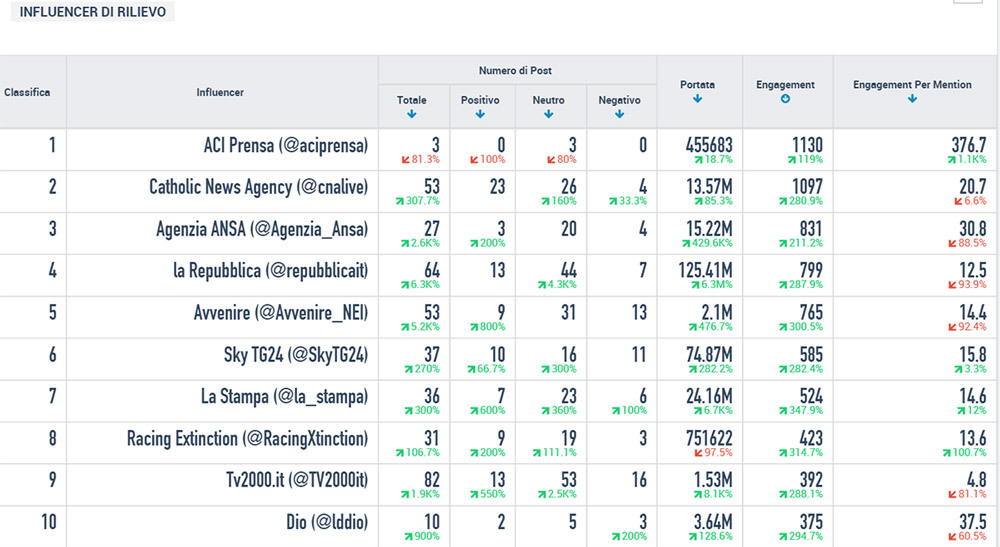Select Avvenire negative posts 13
The width and height of the screenshot is (1000, 547).
[x=639, y=313]
